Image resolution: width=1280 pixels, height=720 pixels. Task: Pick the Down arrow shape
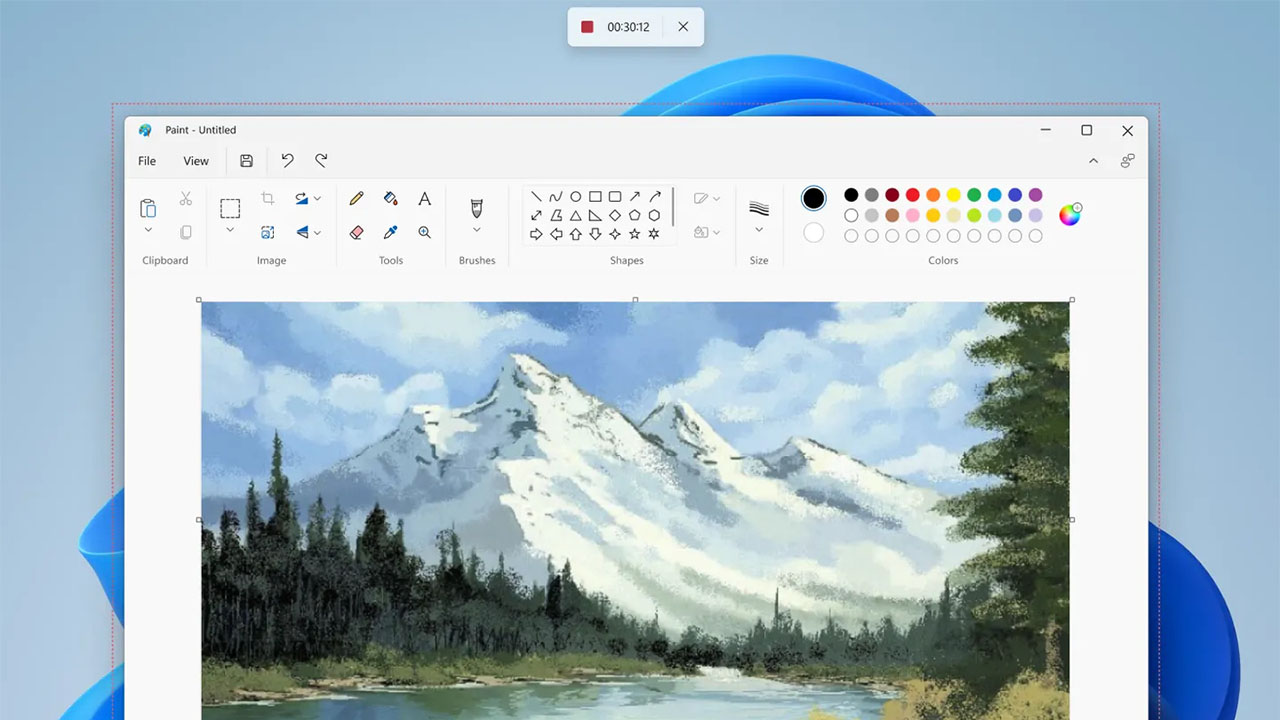click(x=595, y=234)
